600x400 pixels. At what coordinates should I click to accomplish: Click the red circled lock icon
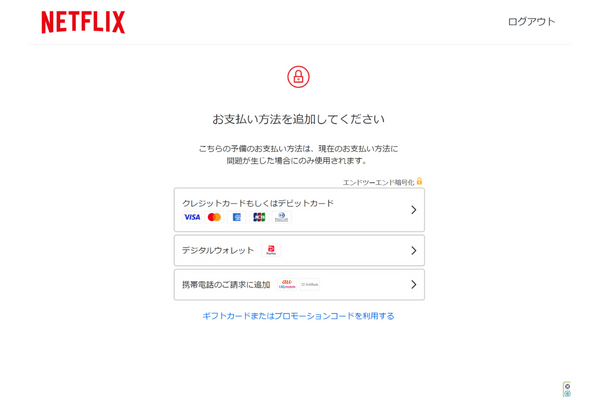pyautogui.click(x=298, y=77)
